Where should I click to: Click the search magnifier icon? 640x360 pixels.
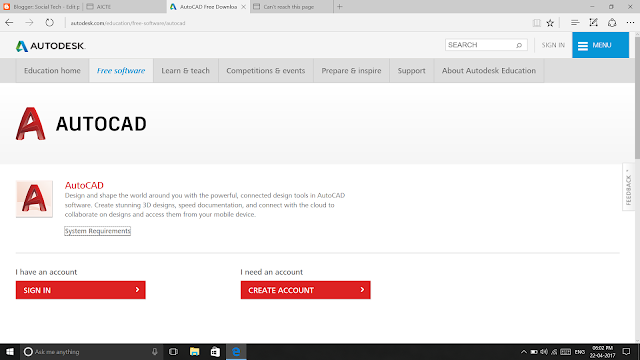pyautogui.click(x=519, y=45)
